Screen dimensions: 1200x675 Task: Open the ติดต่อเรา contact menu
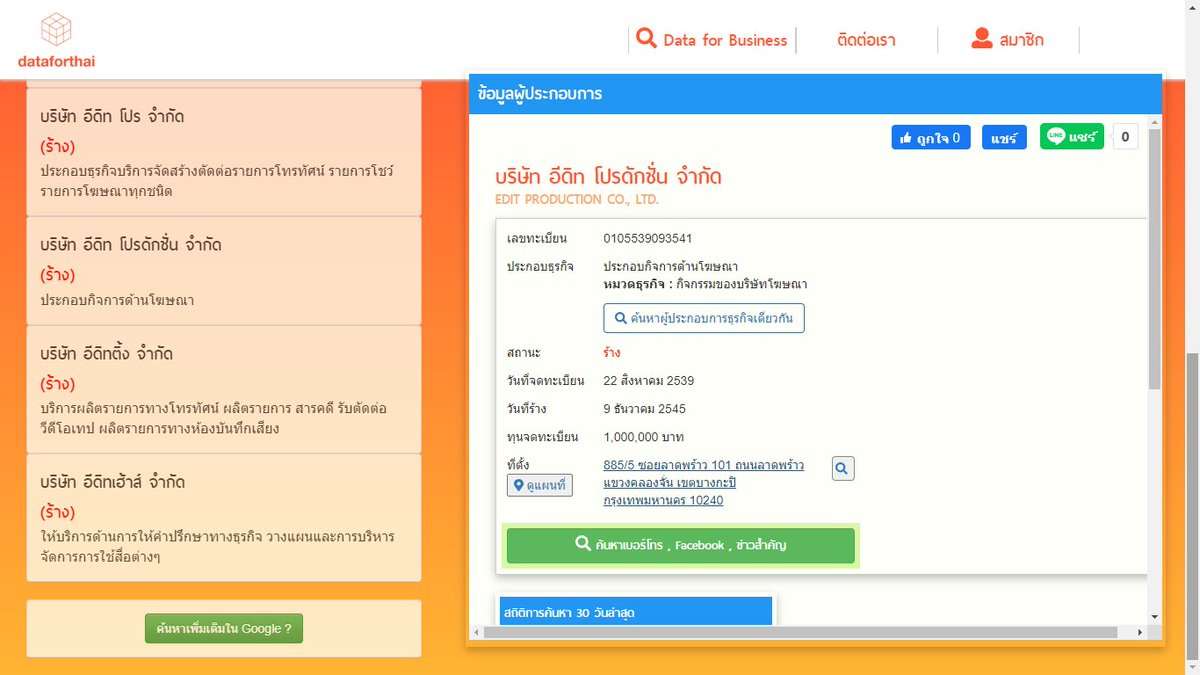[866, 40]
